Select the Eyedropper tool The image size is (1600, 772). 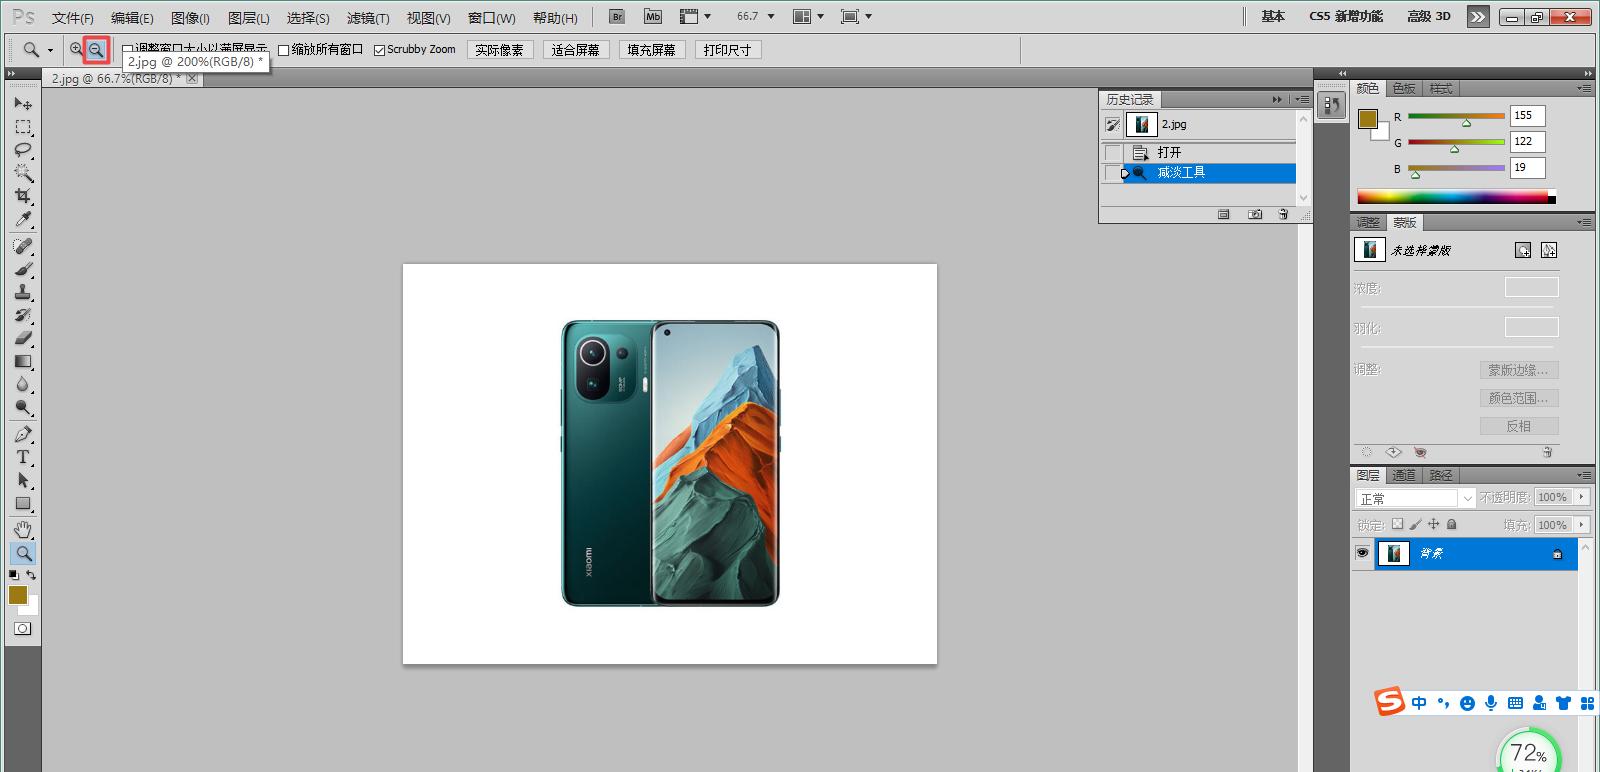click(23, 219)
